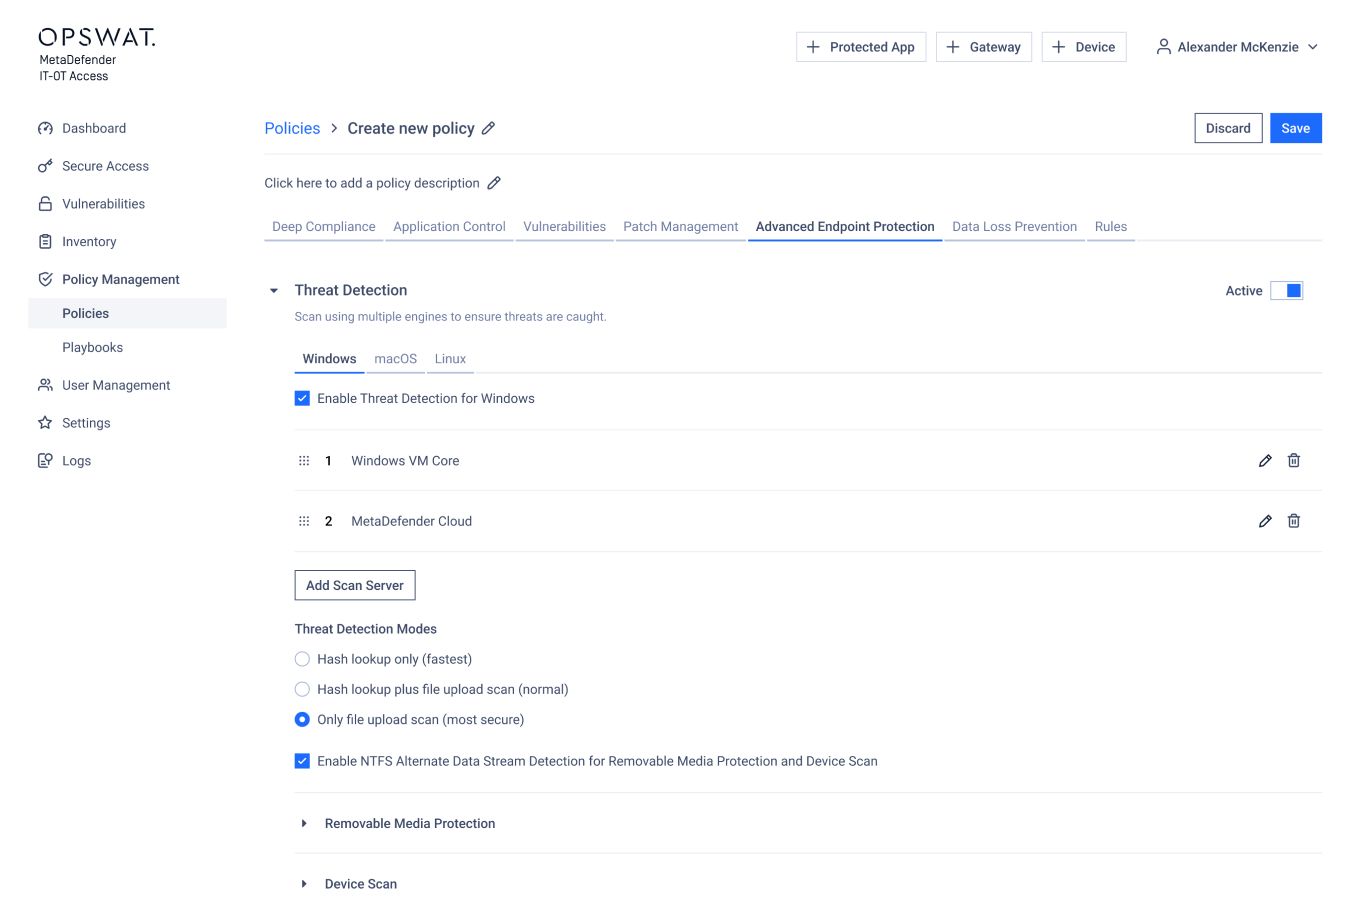Select the Advanced Endpoint Protection tab
The height and width of the screenshot is (906, 1360).
[x=845, y=227]
